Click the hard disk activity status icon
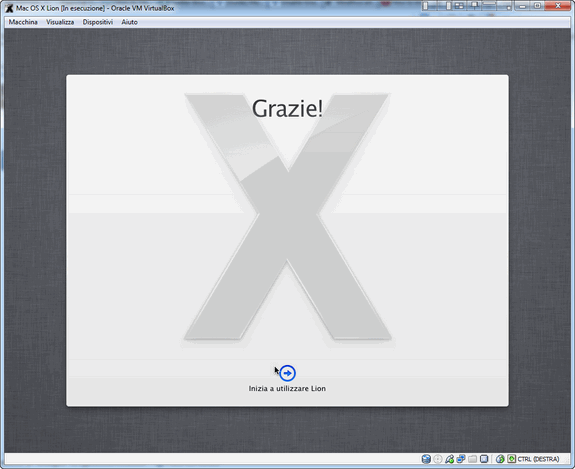The image size is (575, 469). 426,459
